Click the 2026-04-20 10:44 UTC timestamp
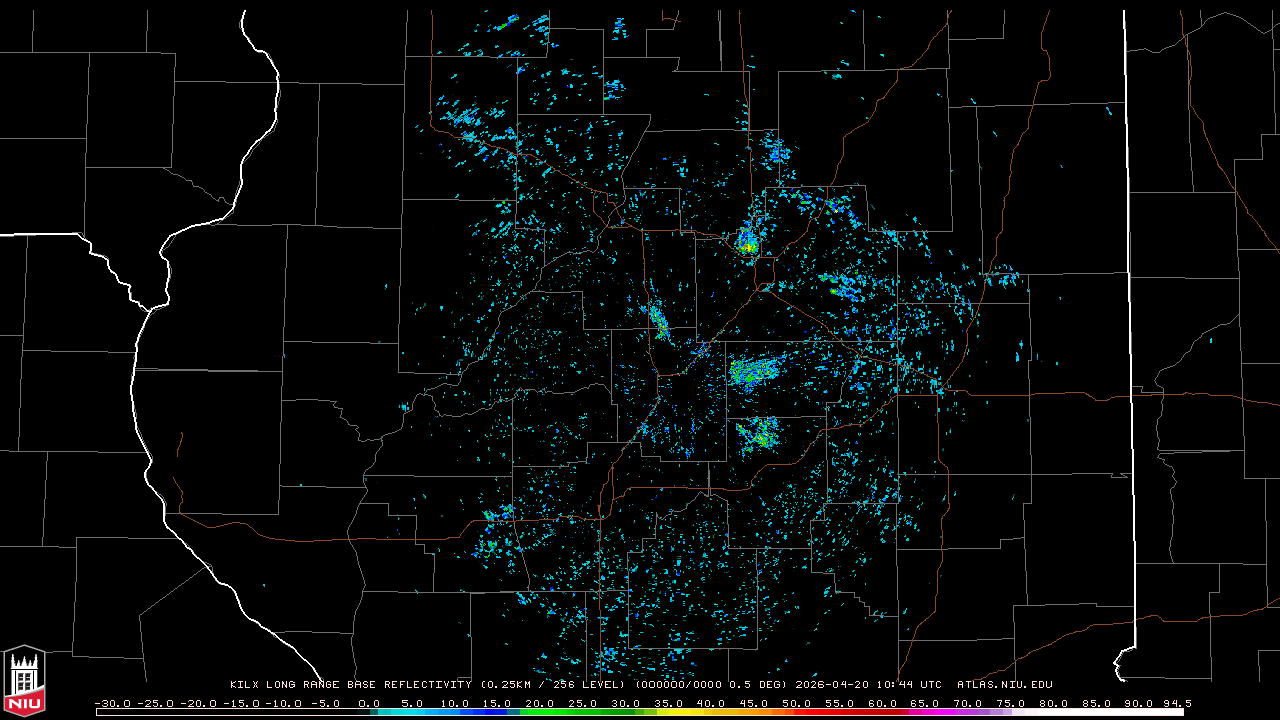1280x720 pixels. pos(868,685)
